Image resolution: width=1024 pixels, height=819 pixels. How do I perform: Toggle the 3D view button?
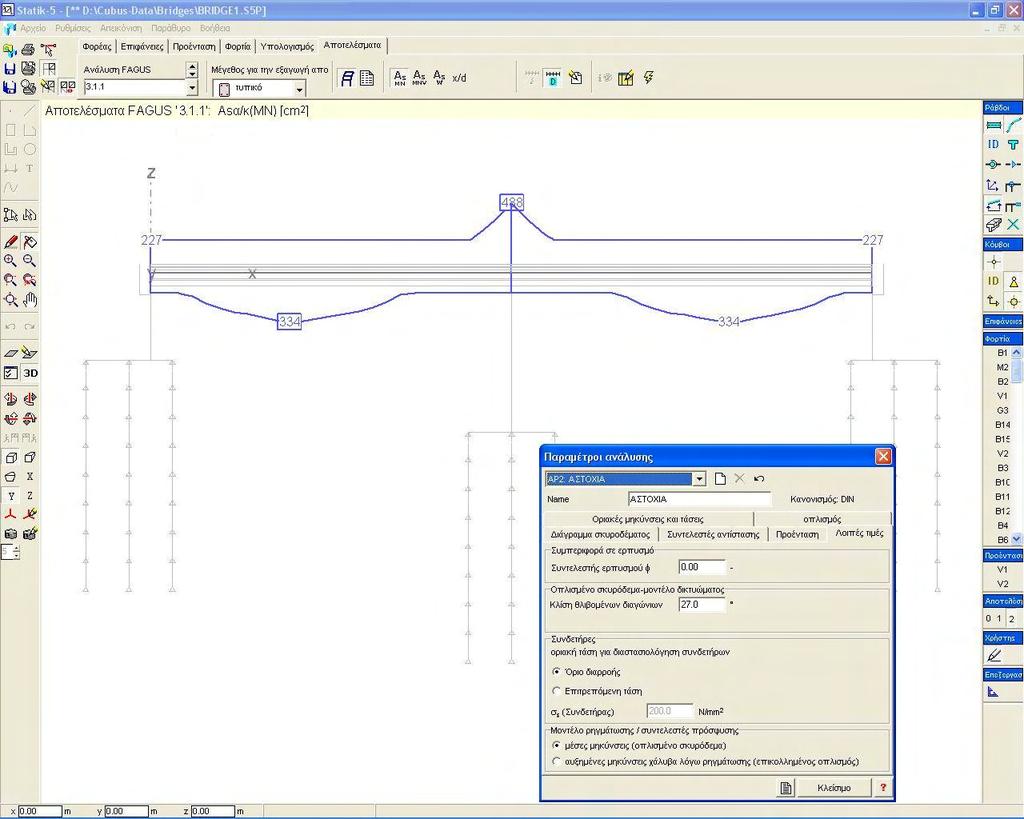coord(30,373)
